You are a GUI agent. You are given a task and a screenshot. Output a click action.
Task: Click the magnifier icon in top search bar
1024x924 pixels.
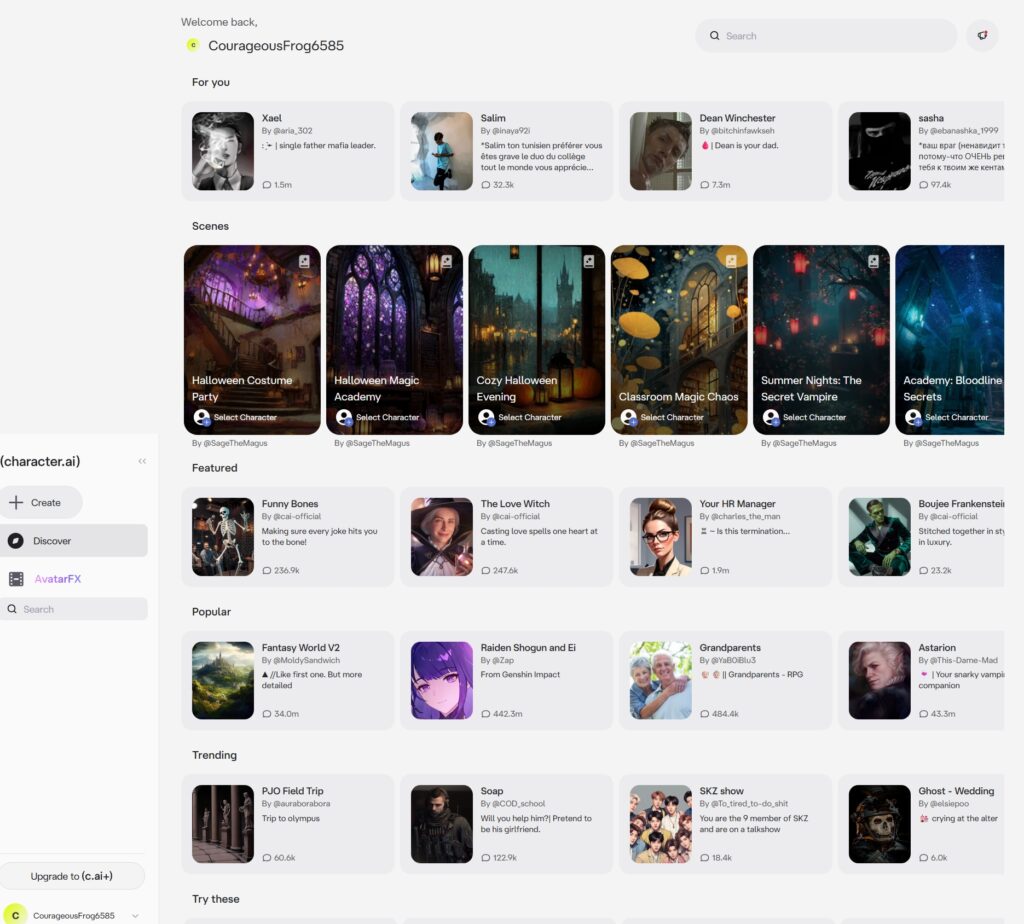[715, 36]
